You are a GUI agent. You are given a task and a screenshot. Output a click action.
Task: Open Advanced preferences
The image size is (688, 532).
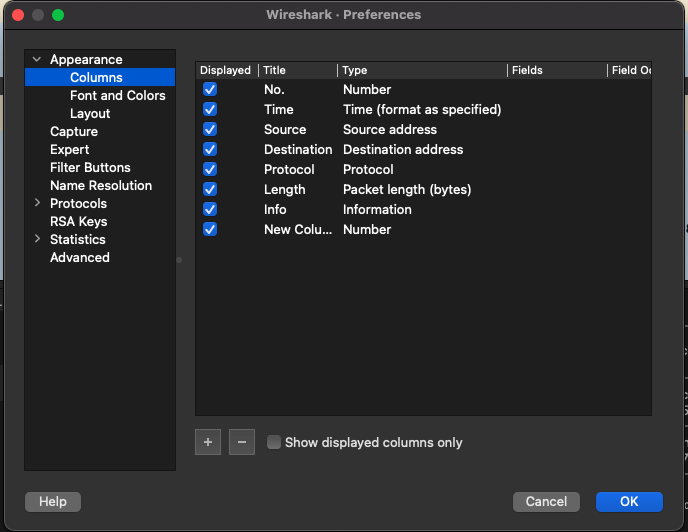[80, 257]
